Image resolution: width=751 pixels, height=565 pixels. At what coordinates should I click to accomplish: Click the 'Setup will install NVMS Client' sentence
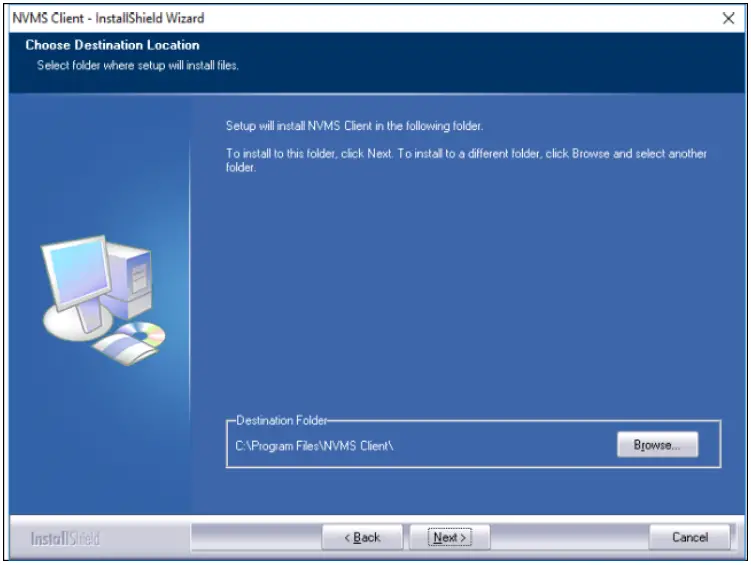pyautogui.click(x=354, y=126)
